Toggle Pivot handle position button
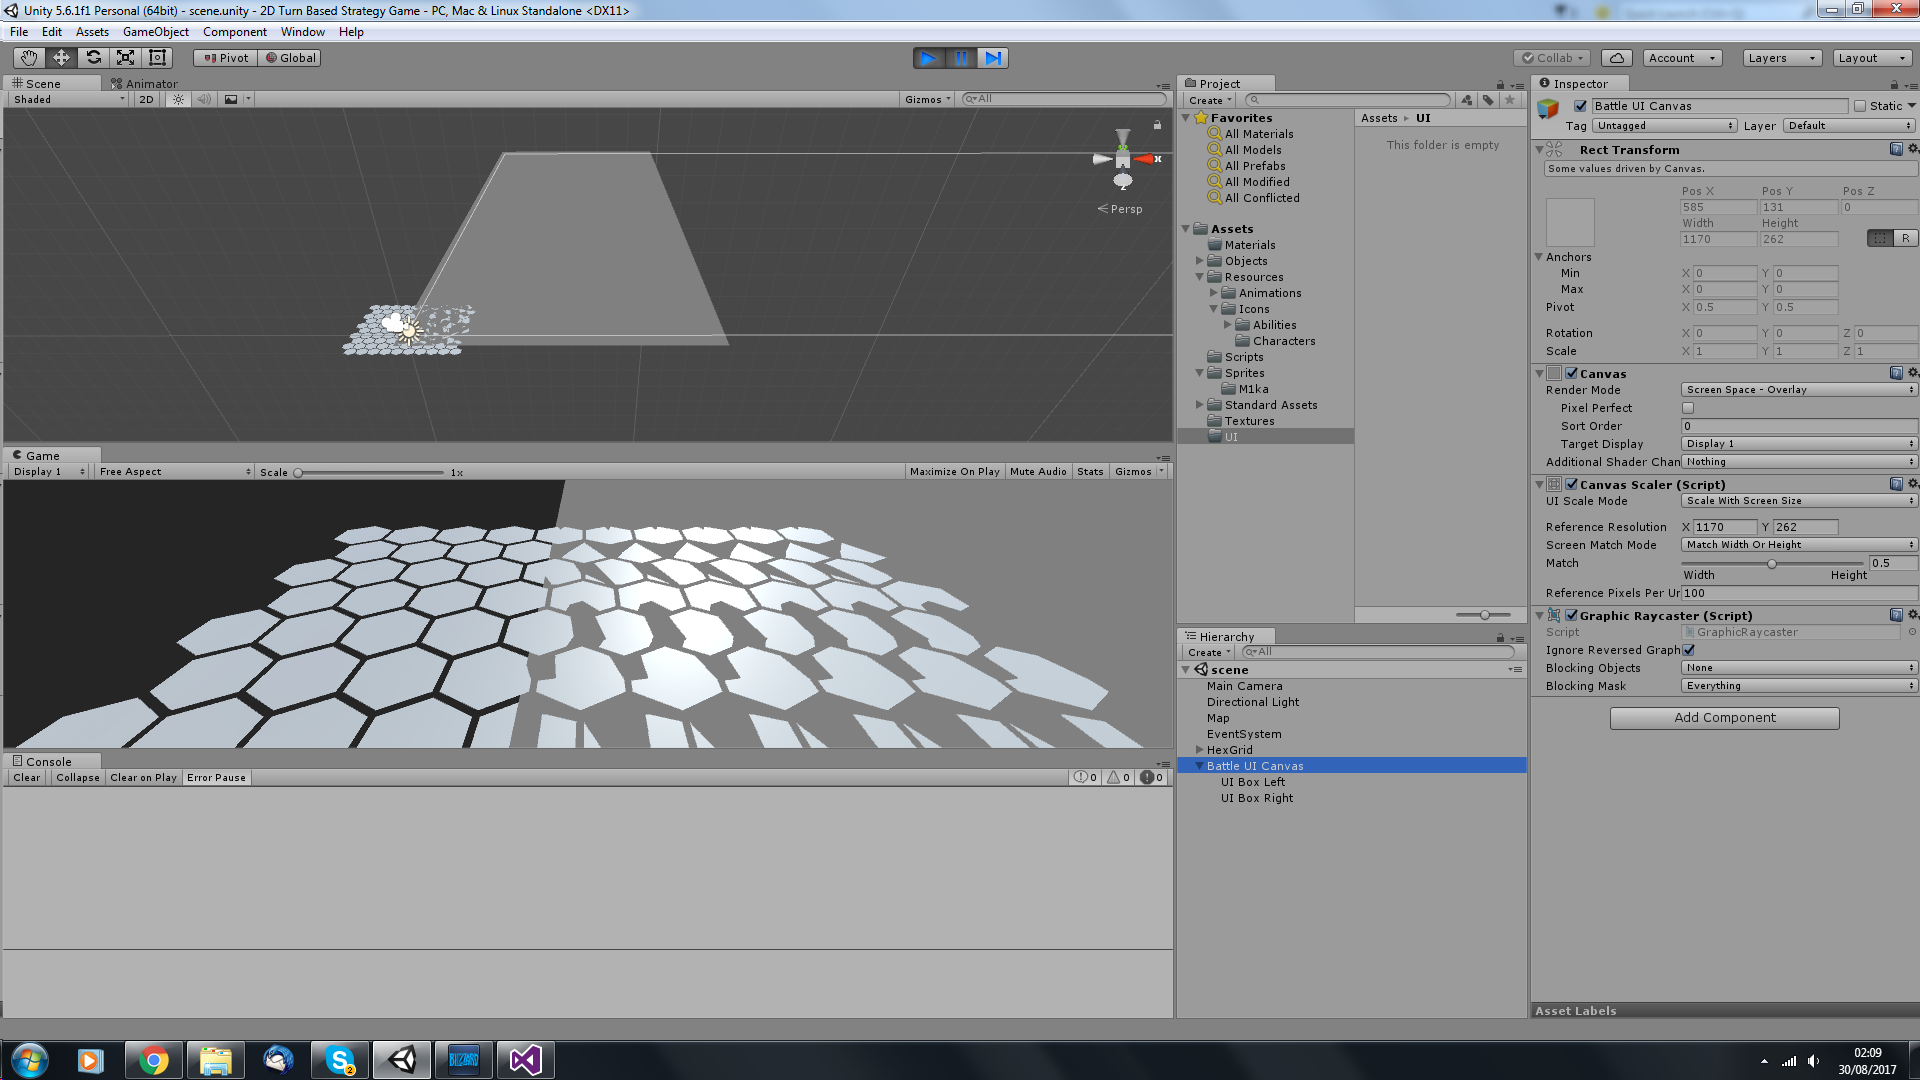The width and height of the screenshot is (1920, 1080). point(225,58)
